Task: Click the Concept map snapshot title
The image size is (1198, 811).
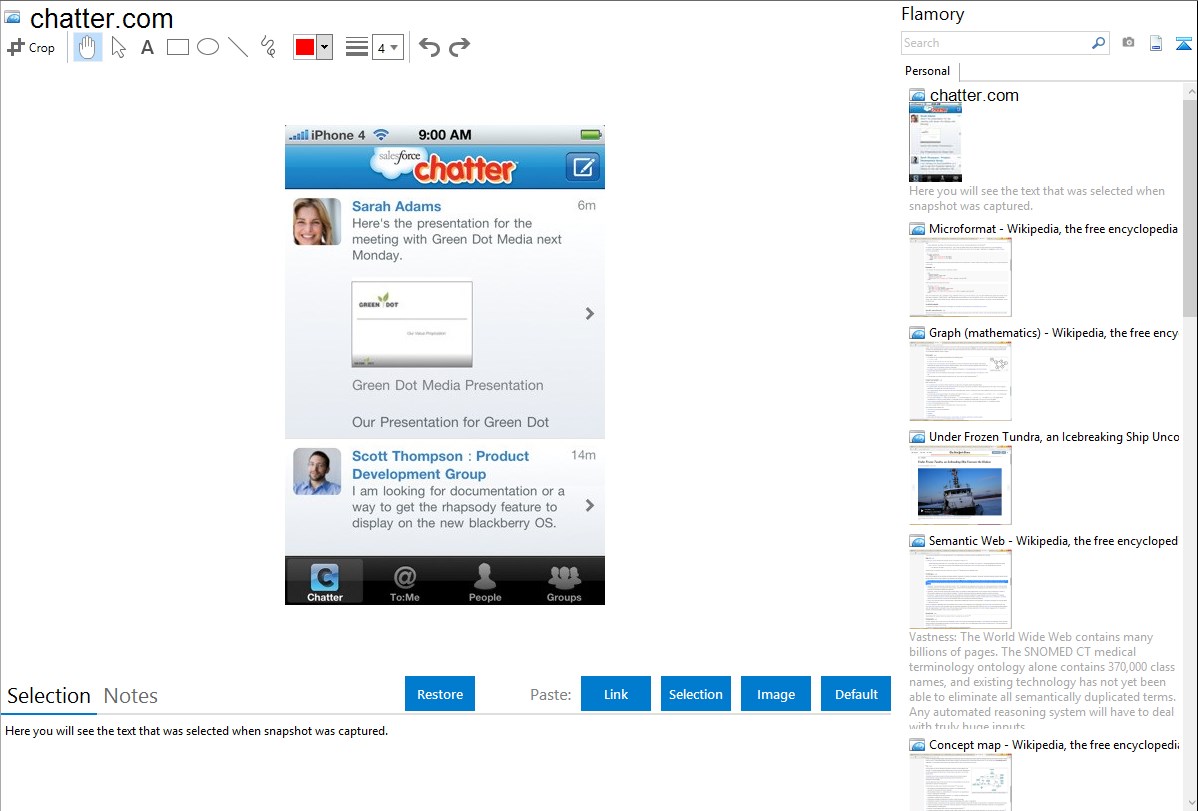Action: click(1053, 744)
